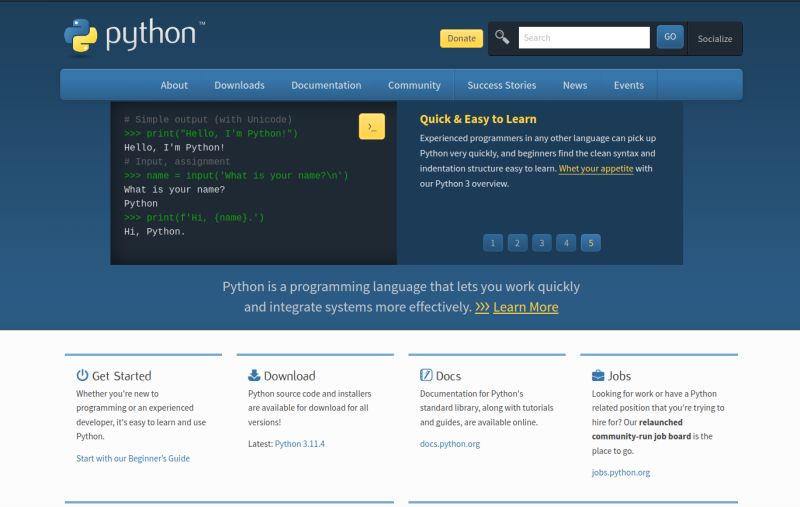Open the News menu
Image resolution: width=800 pixels, height=507 pixels.
[x=575, y=85]
